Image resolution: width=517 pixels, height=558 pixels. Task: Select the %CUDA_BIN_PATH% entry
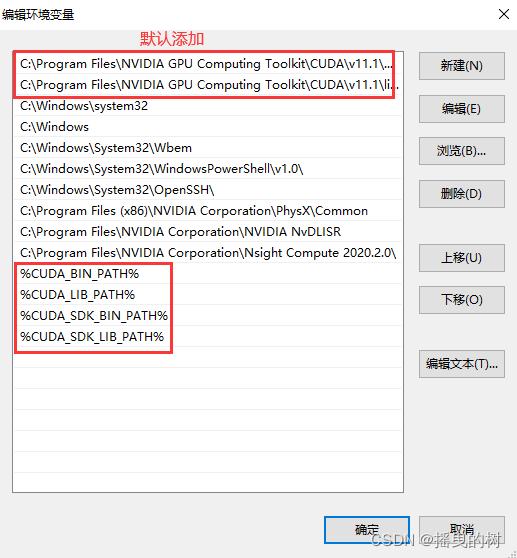click(x=208, y=274)
